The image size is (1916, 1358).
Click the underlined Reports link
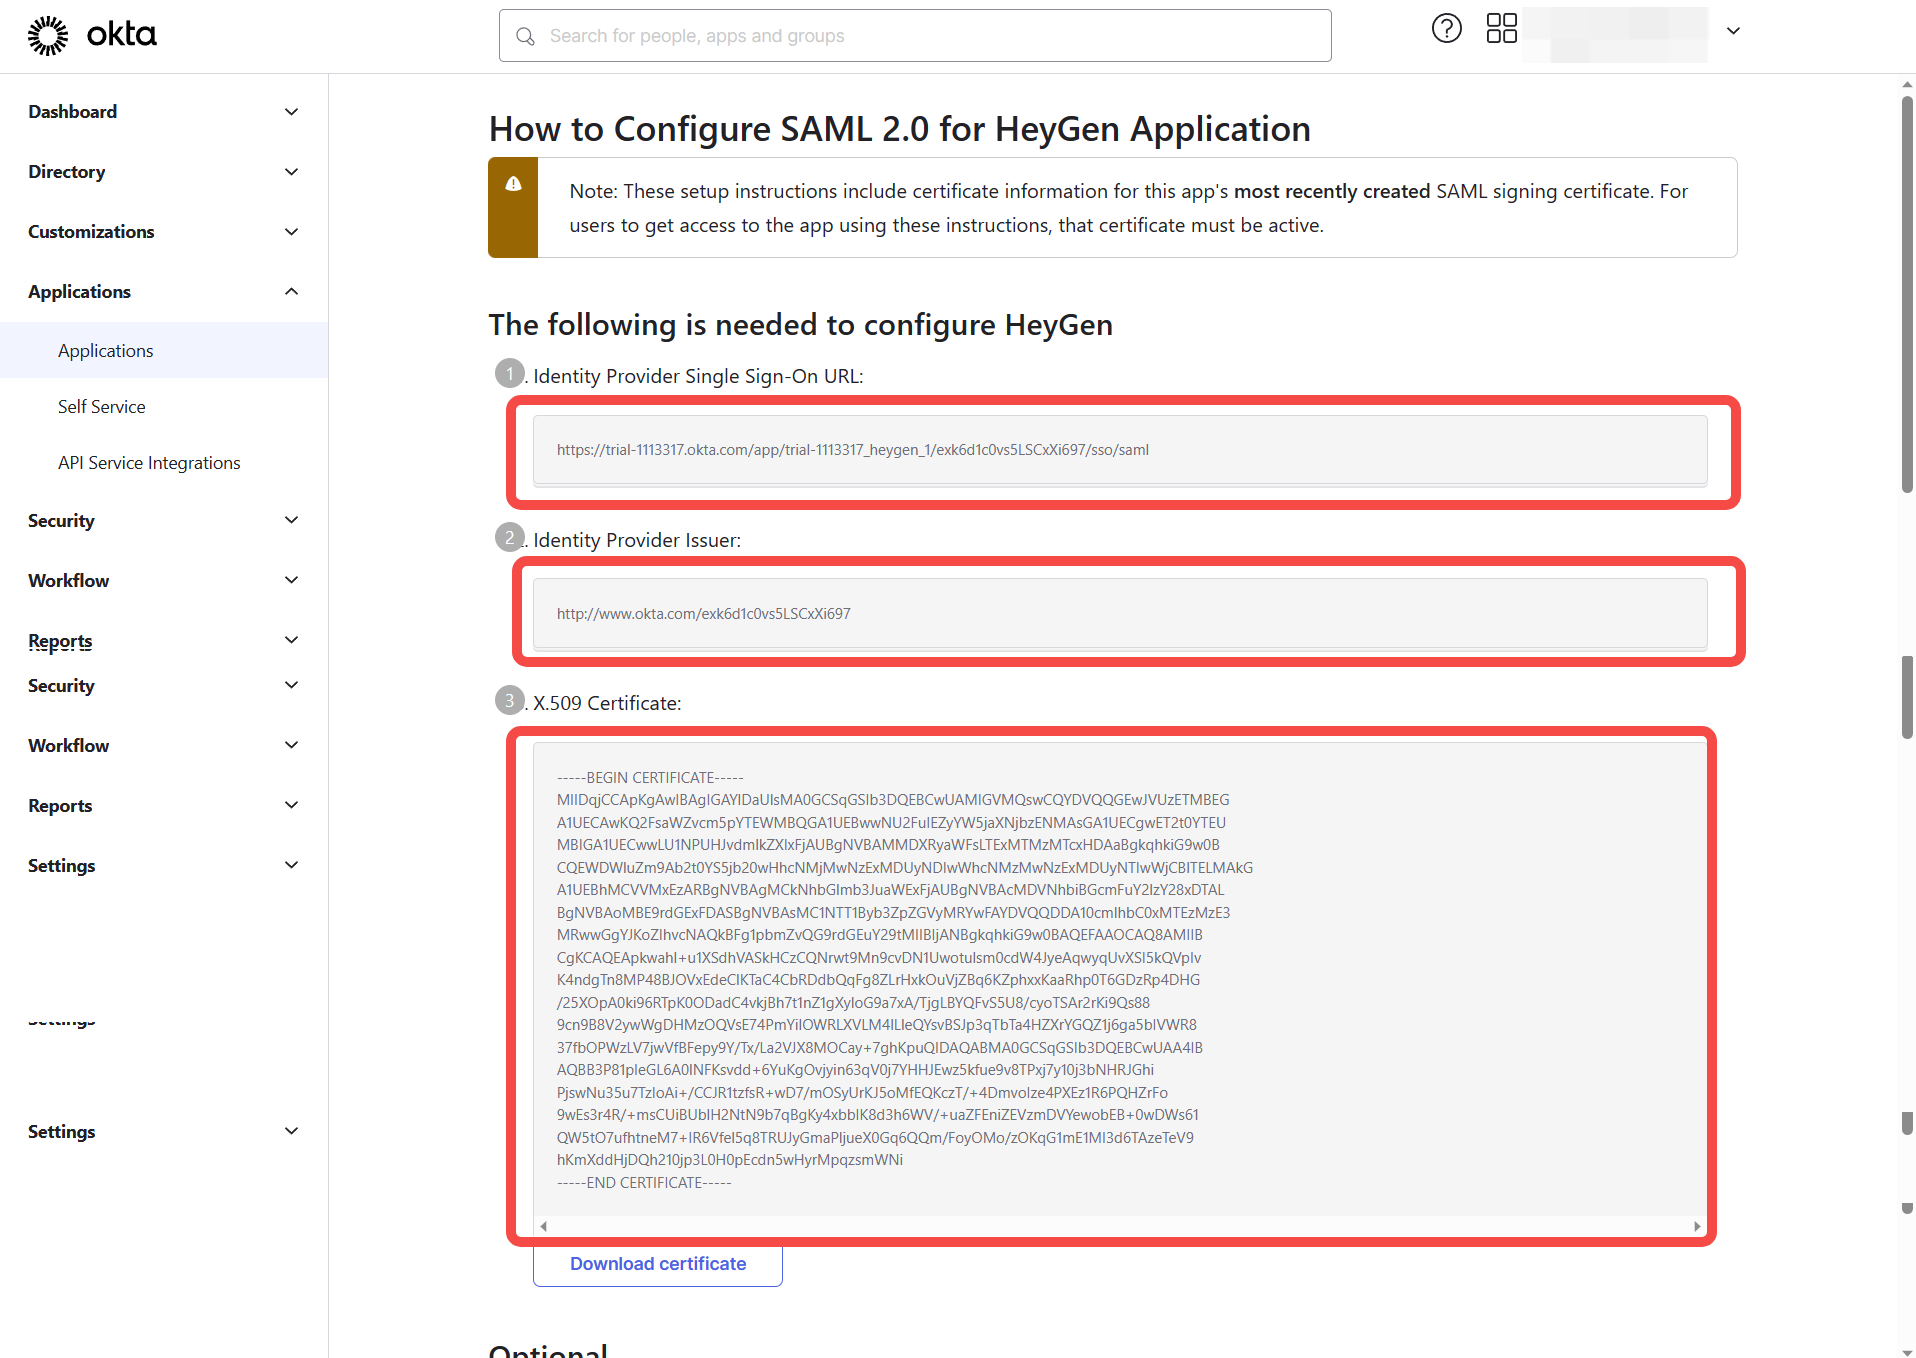[x=60, y=641]
